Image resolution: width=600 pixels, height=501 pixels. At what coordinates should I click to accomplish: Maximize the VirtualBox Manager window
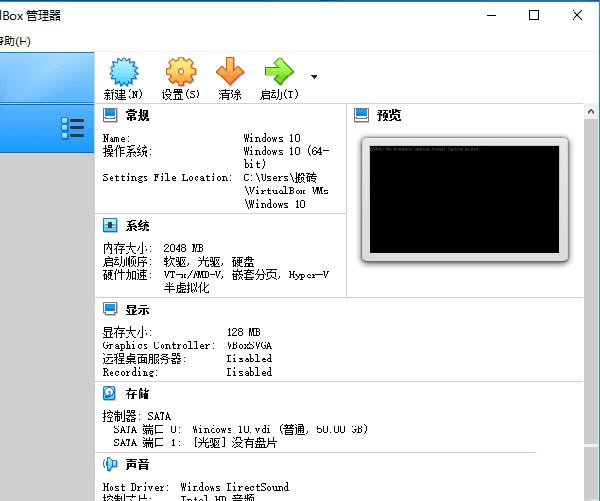pyautogui.click(x=534, y=15)
